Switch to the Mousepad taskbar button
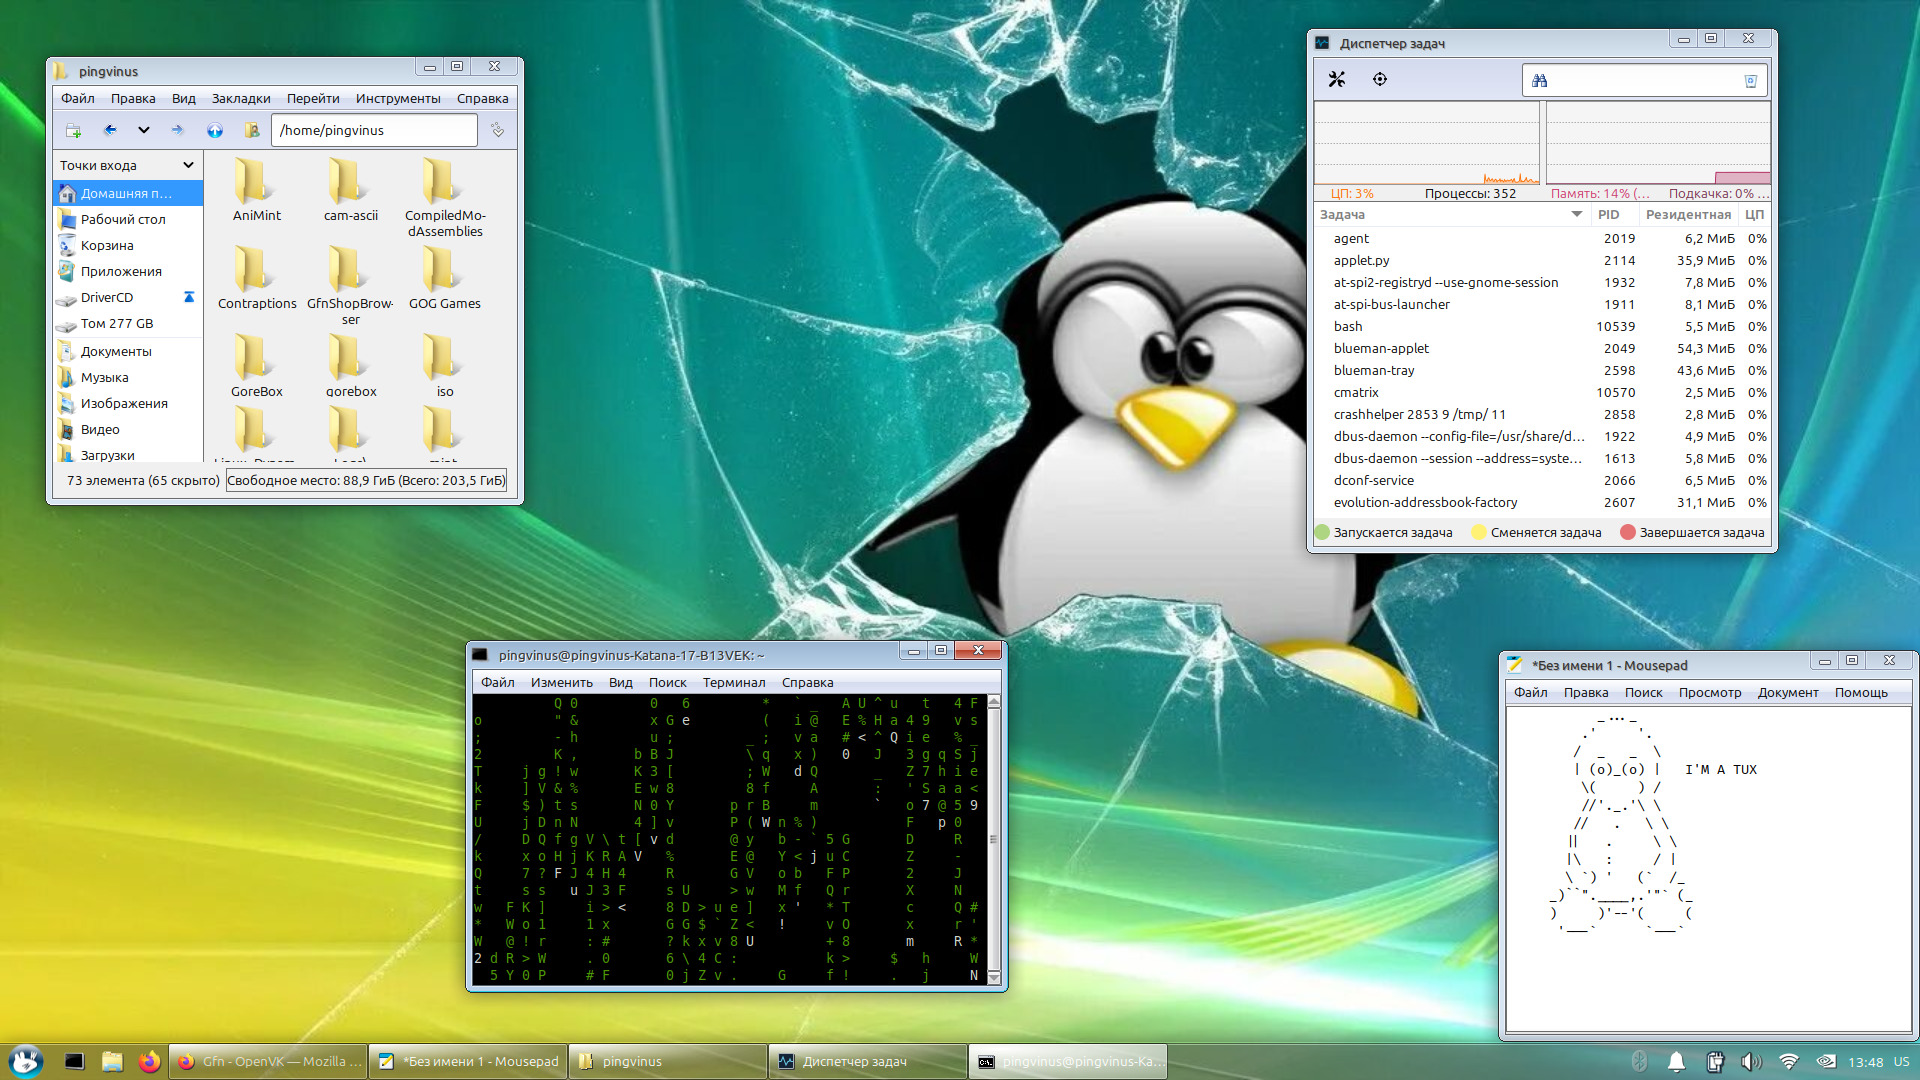The width and height of the screenshot is (1920, 1080). (468, 1061)
